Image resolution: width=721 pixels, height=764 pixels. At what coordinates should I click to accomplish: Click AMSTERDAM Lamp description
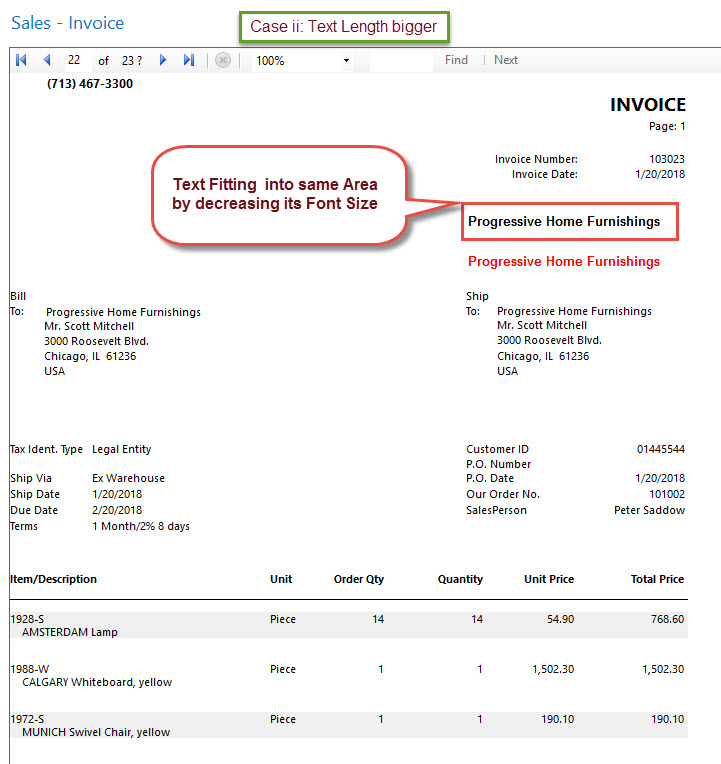coord(70,632)
